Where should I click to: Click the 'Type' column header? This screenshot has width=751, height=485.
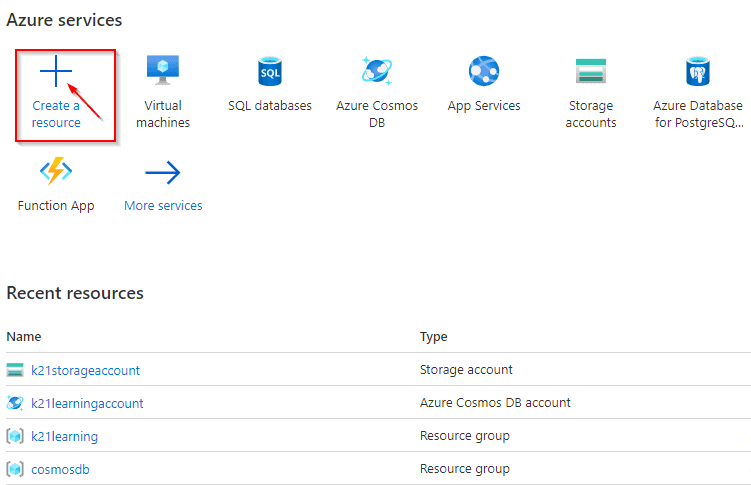(x=433, y=337)
